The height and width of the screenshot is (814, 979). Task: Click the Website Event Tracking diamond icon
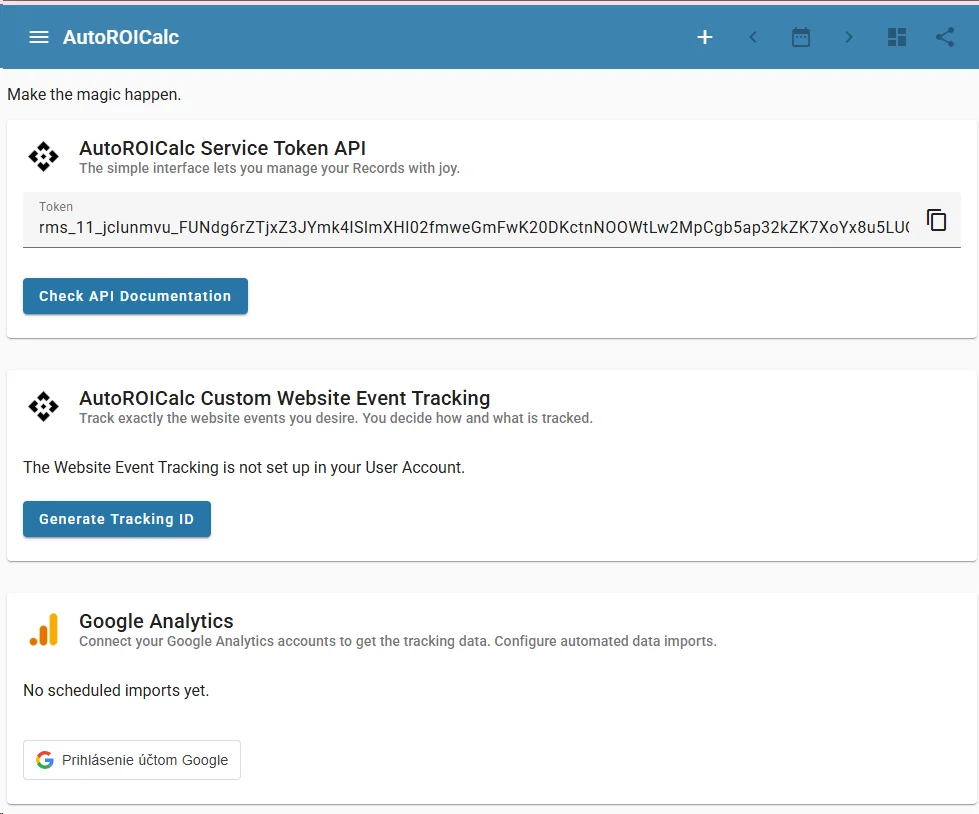pos(43,406)
